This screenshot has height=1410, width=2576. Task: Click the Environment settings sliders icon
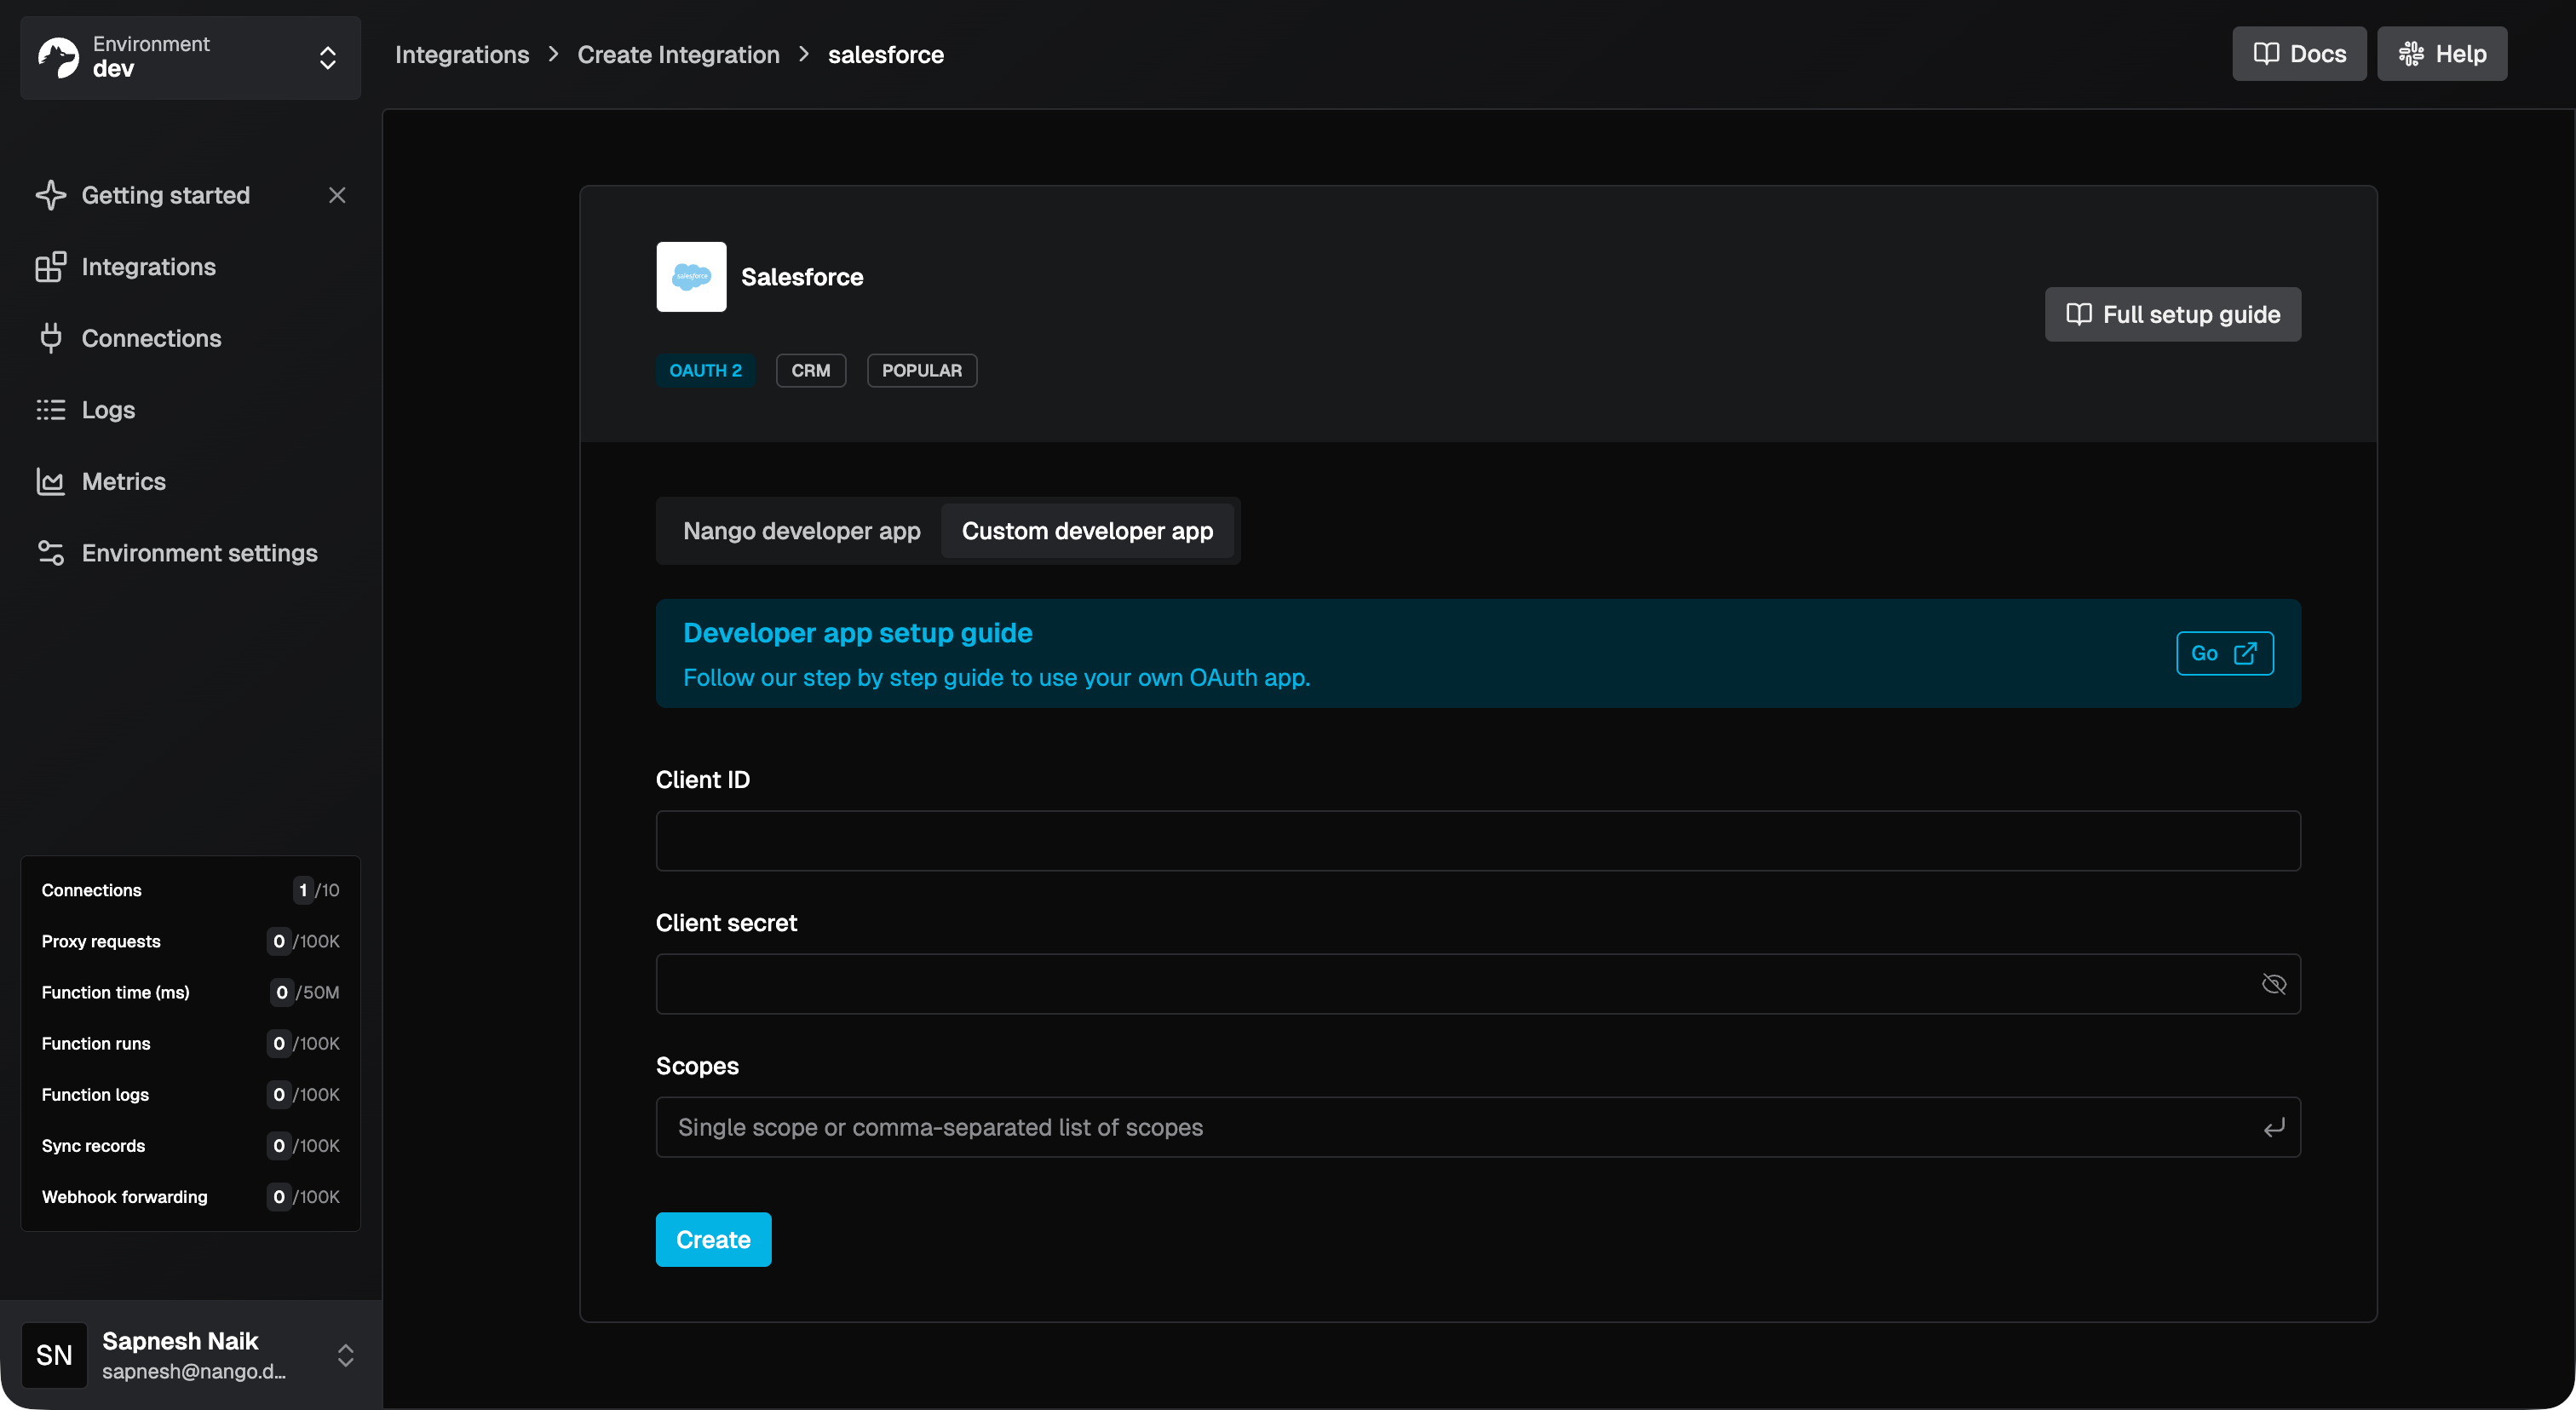(x=51, y=553)
